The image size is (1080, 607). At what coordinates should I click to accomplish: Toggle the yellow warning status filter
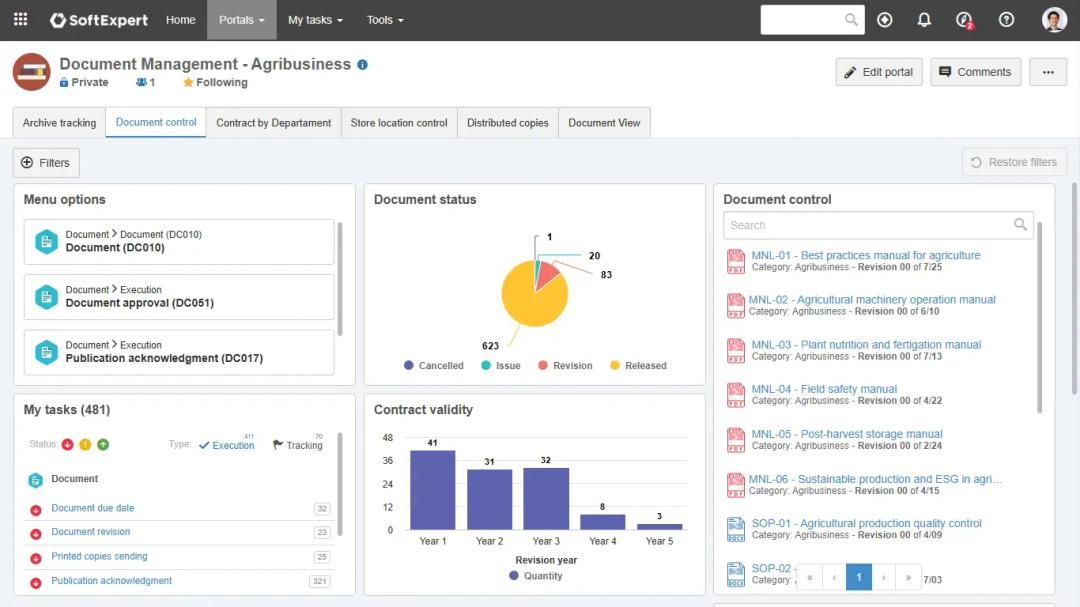pos(85,445)
